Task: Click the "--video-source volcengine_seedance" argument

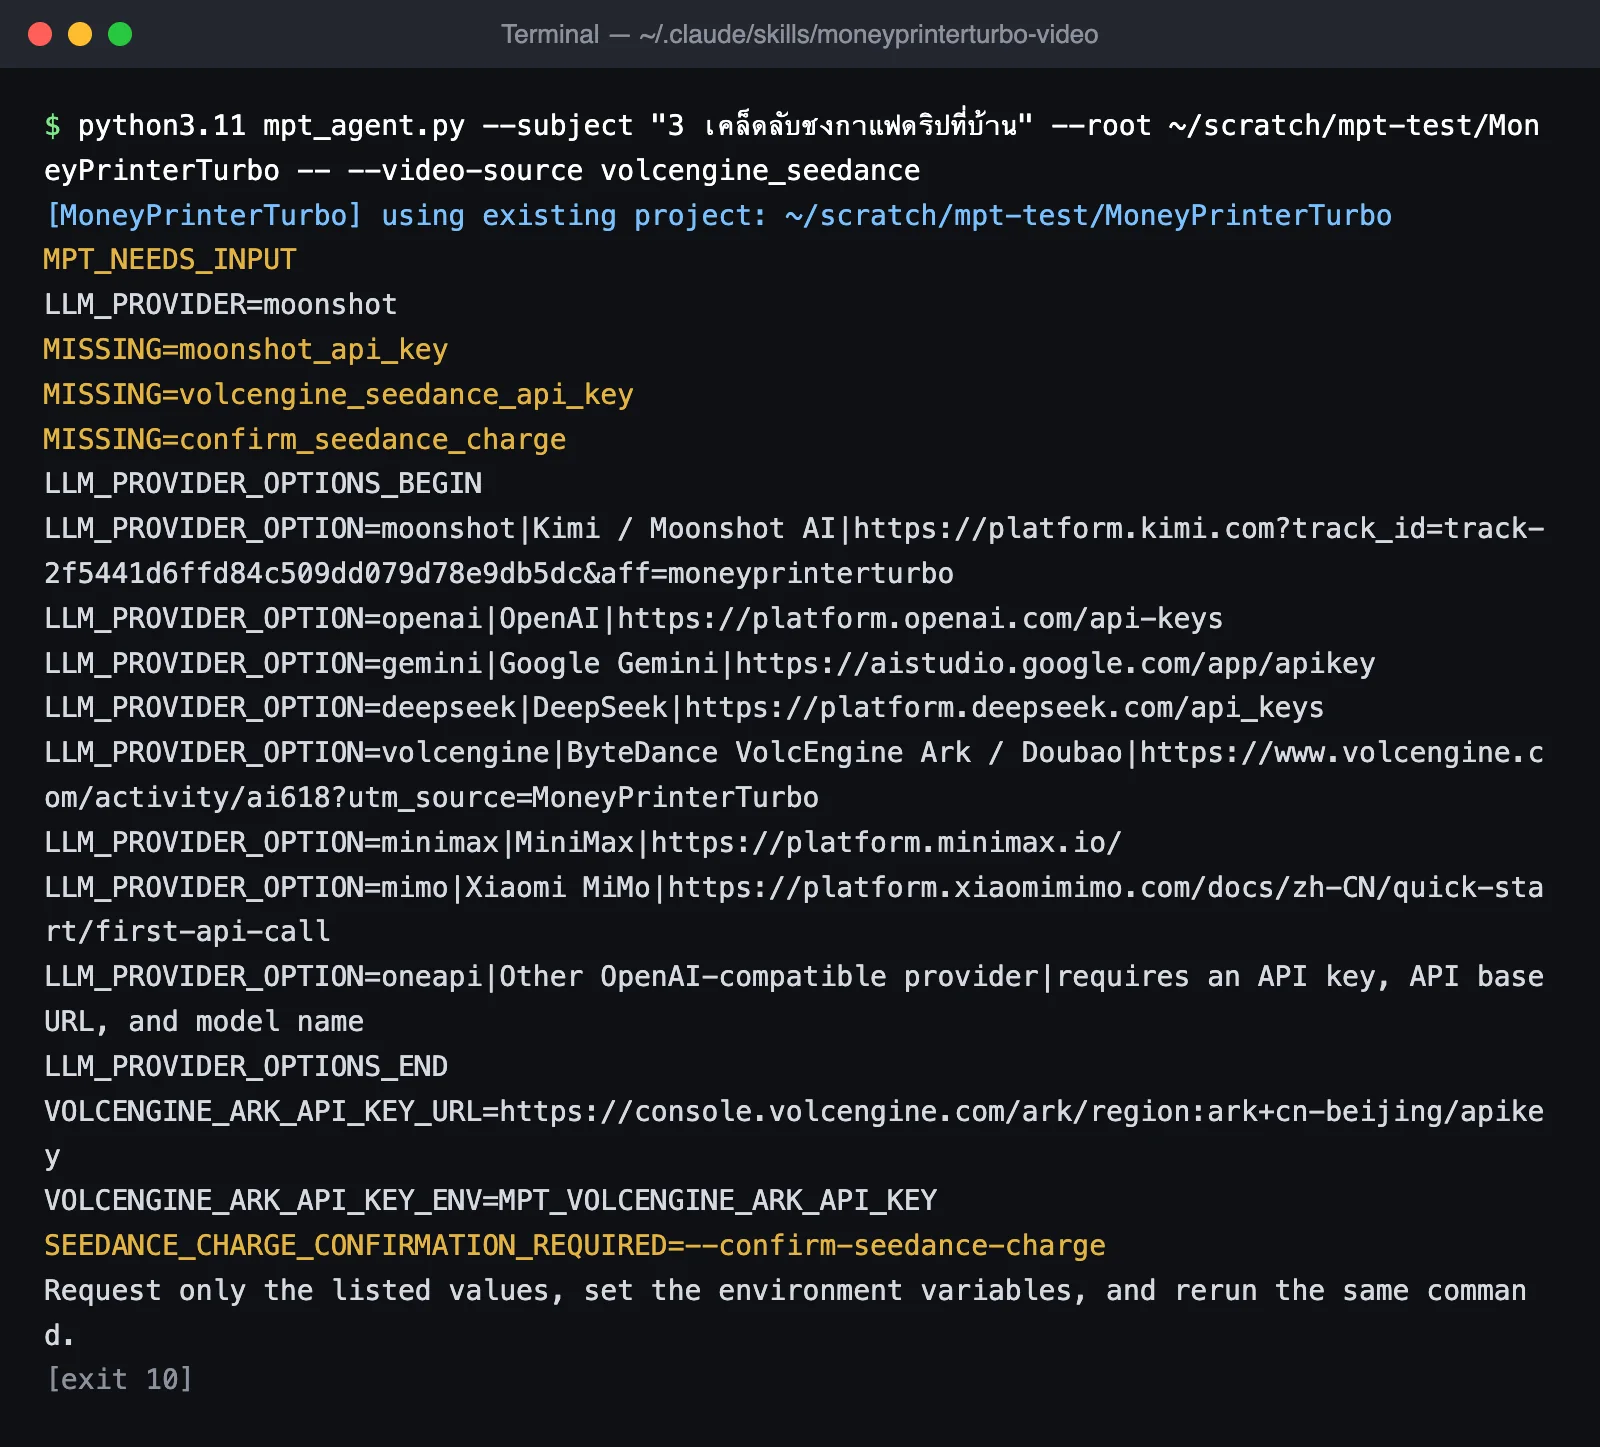Action: coord(633,170)
